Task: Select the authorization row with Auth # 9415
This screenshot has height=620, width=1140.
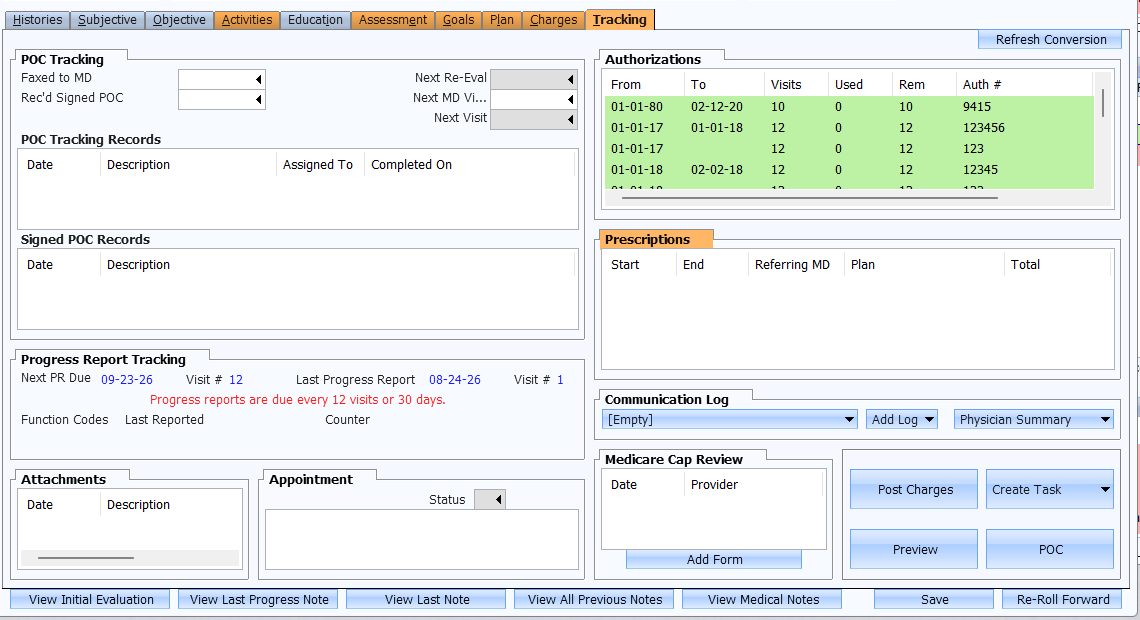Action: coord(849,107)
